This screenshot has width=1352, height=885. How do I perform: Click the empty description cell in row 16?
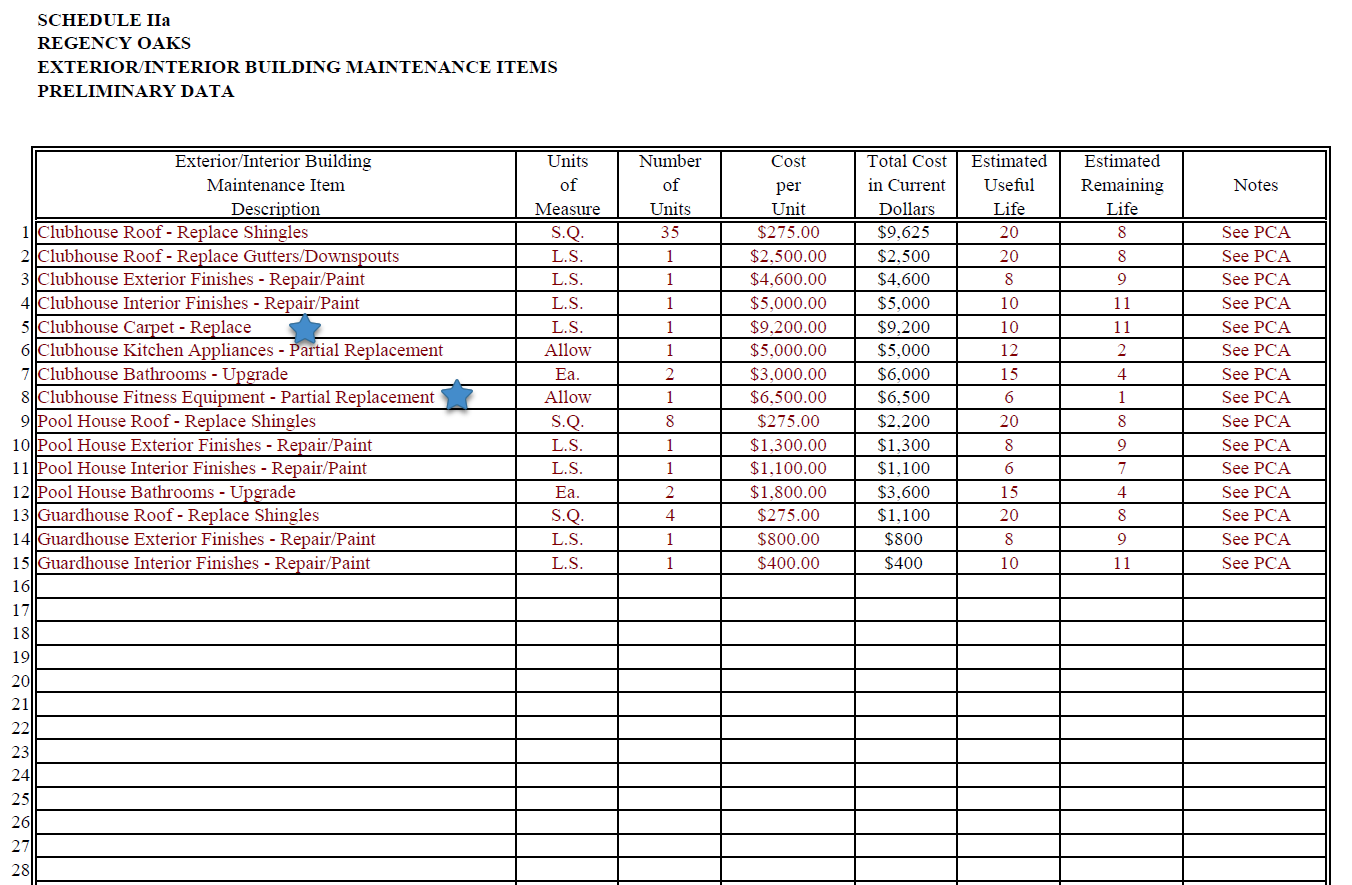pyautogui.click(x=276, y=586)
